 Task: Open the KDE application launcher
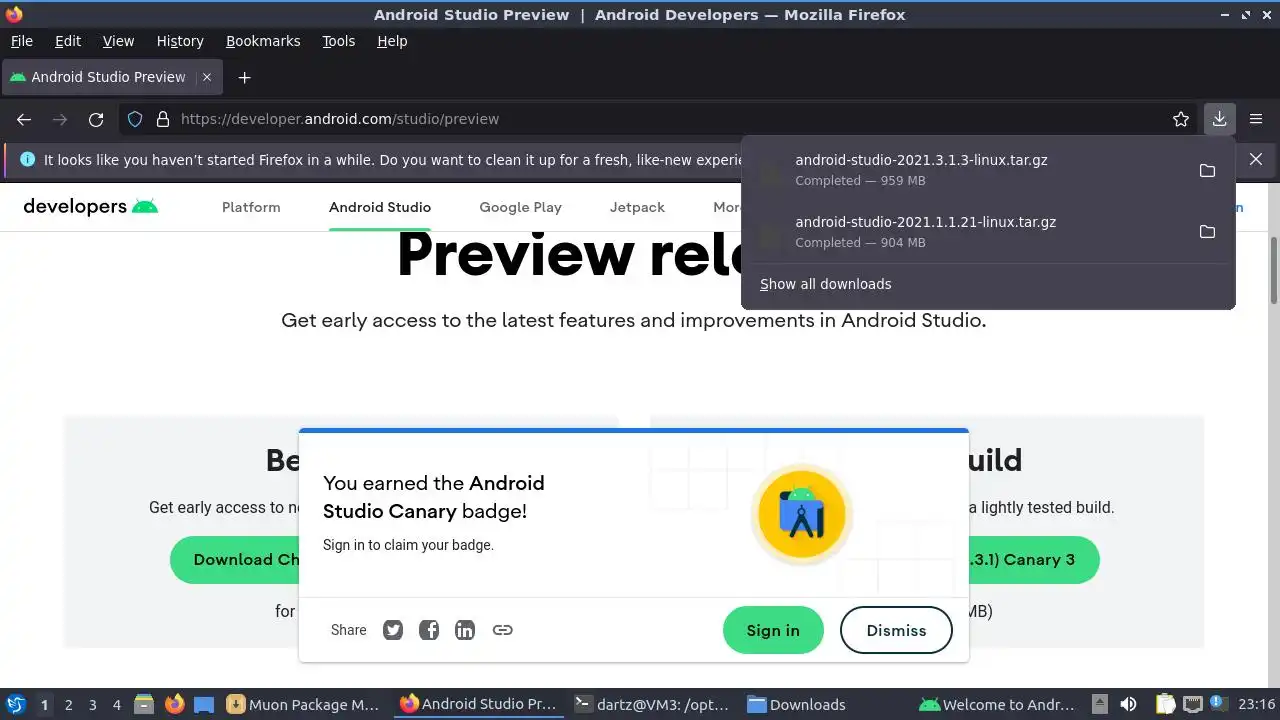[x=15, y=705]
